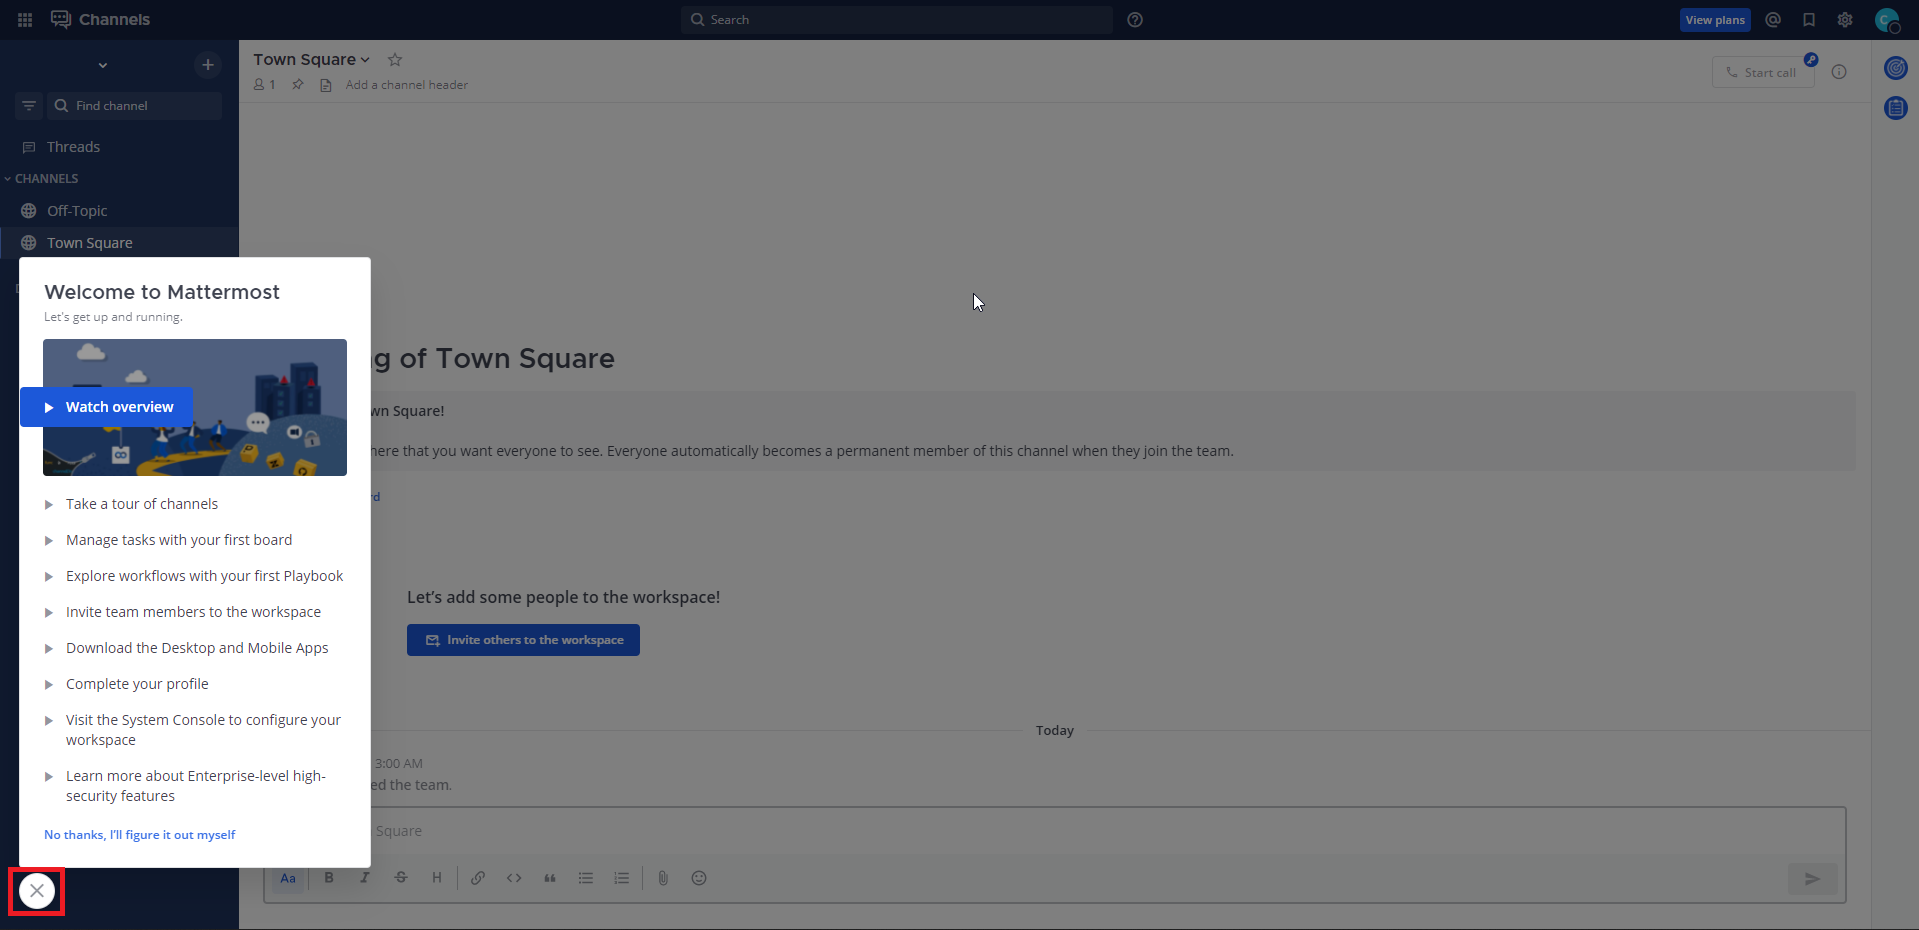Close the onboarding checklist with X
The image size is (1919, 930).
(37, 891)
